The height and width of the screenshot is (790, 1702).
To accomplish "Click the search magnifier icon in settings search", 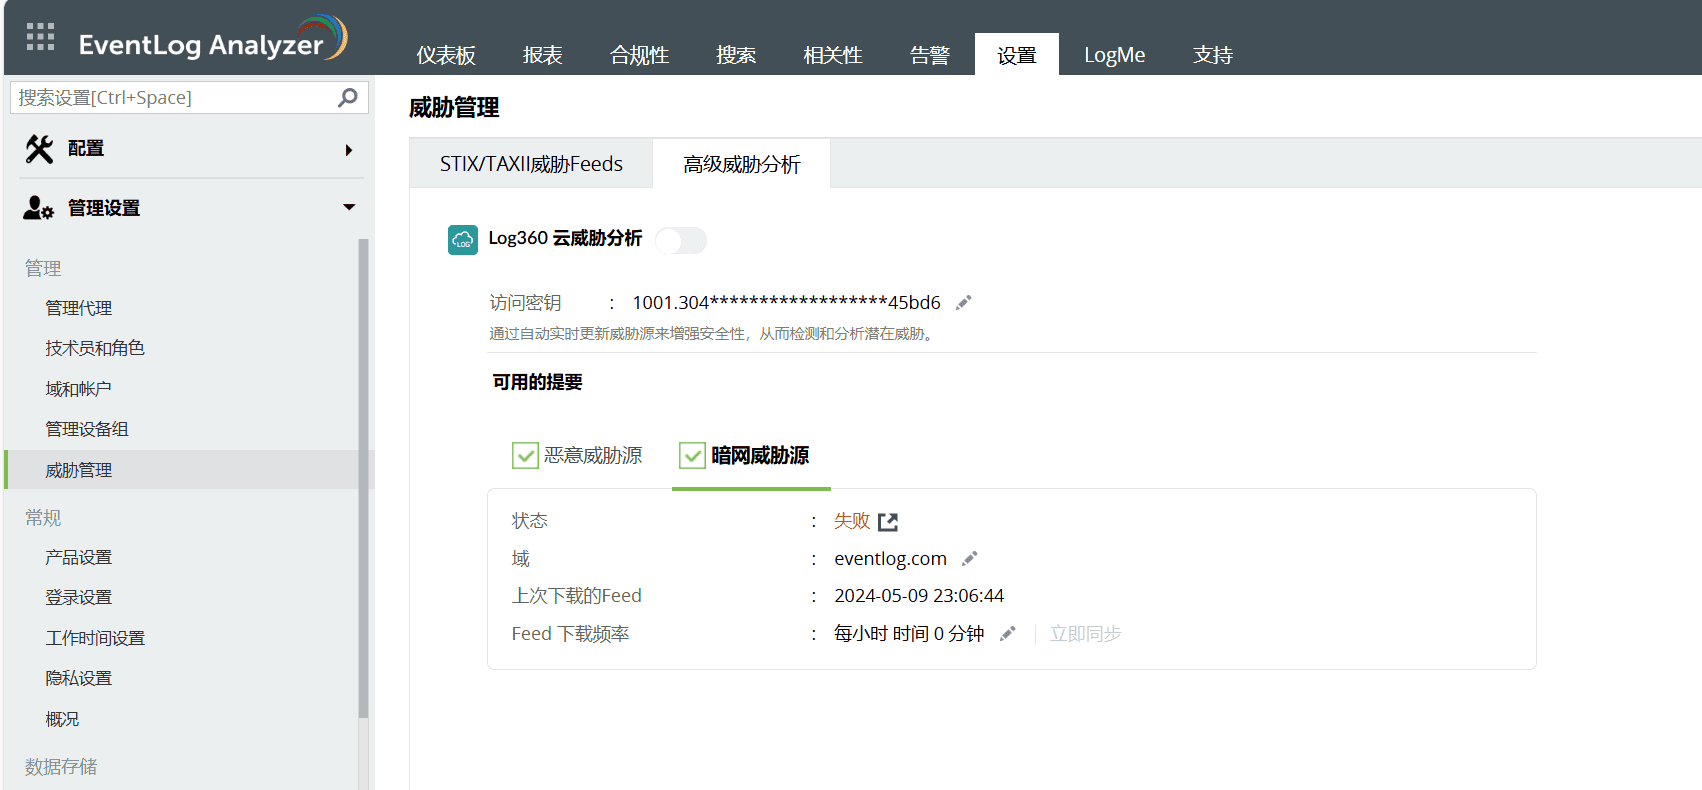I will coord(348,97).
